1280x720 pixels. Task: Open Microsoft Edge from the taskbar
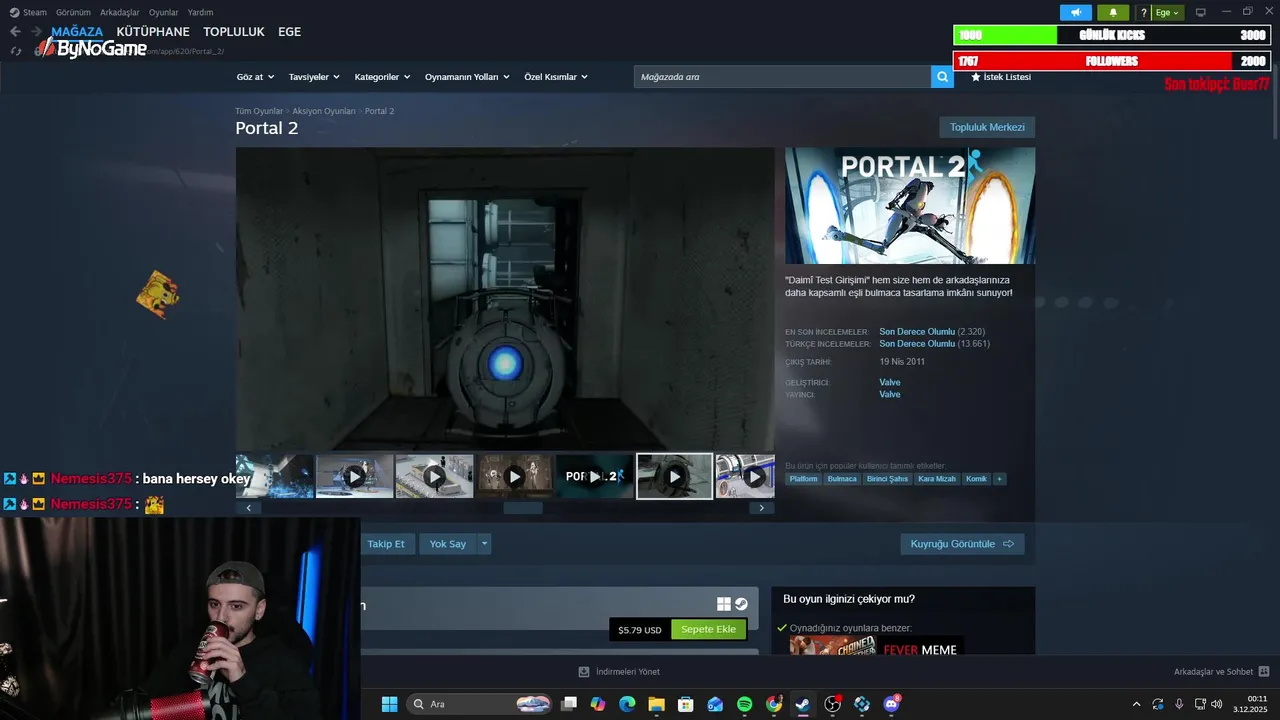[627, 704]
